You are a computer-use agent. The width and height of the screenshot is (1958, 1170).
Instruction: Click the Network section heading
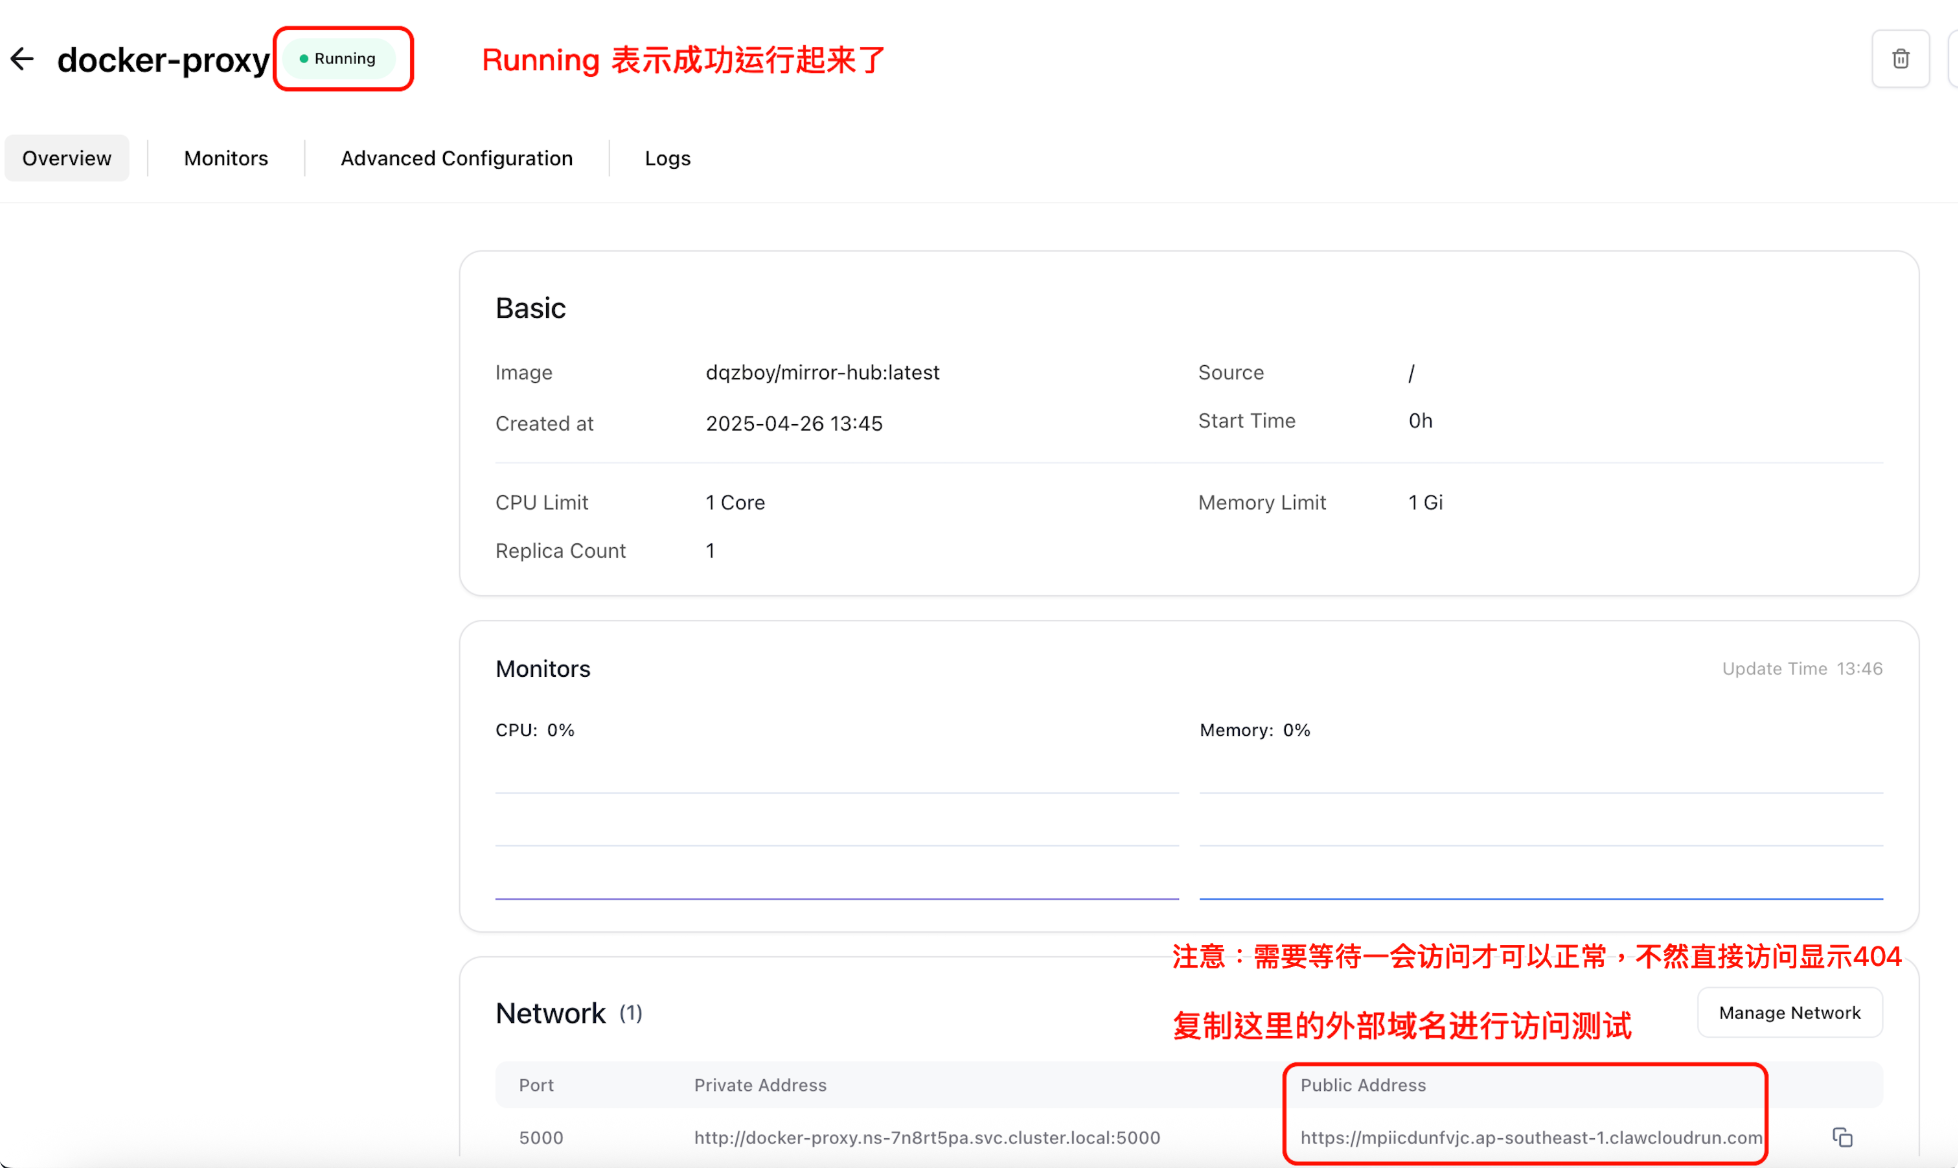pos(550,1013)
